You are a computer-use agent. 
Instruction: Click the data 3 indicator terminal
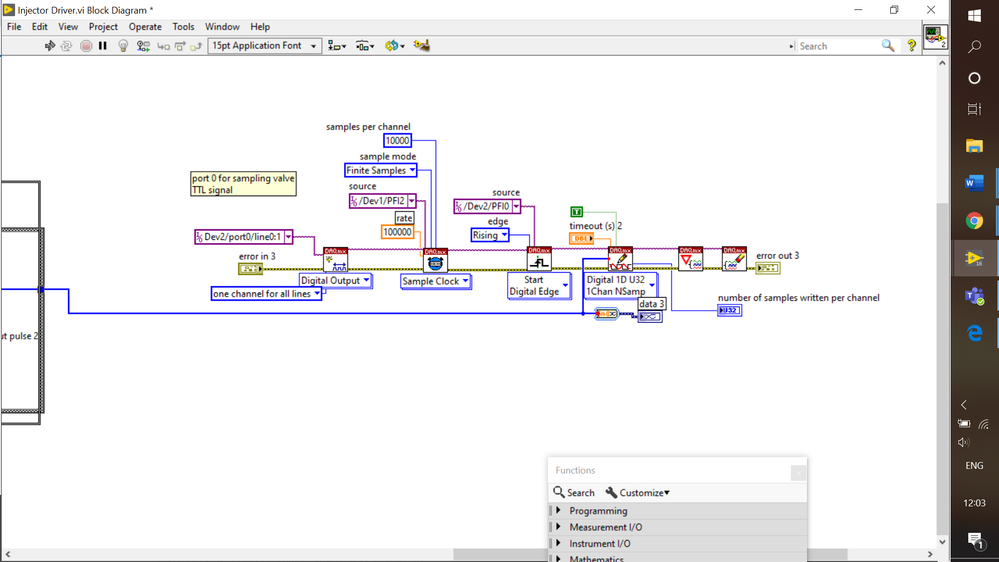coord(650,317)
